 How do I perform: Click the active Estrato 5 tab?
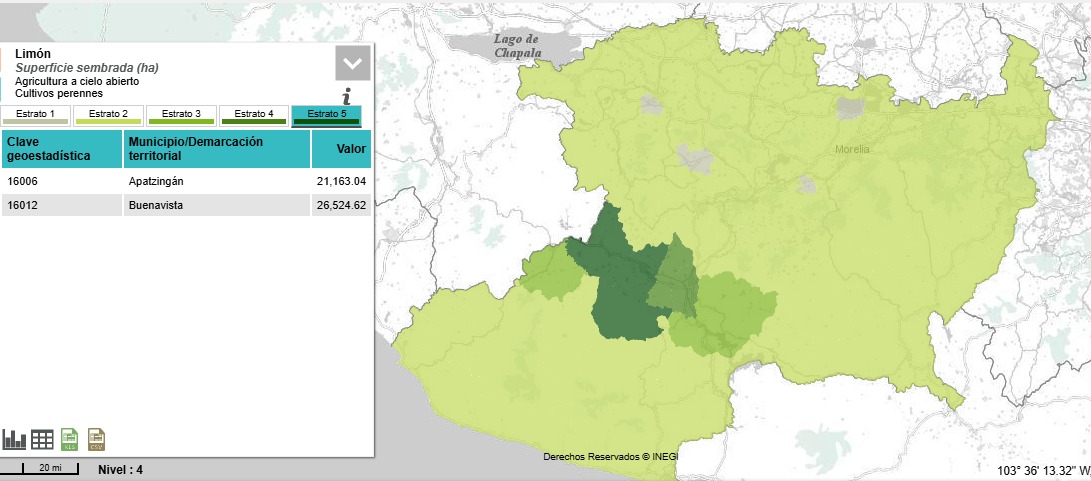click(326, 115)
